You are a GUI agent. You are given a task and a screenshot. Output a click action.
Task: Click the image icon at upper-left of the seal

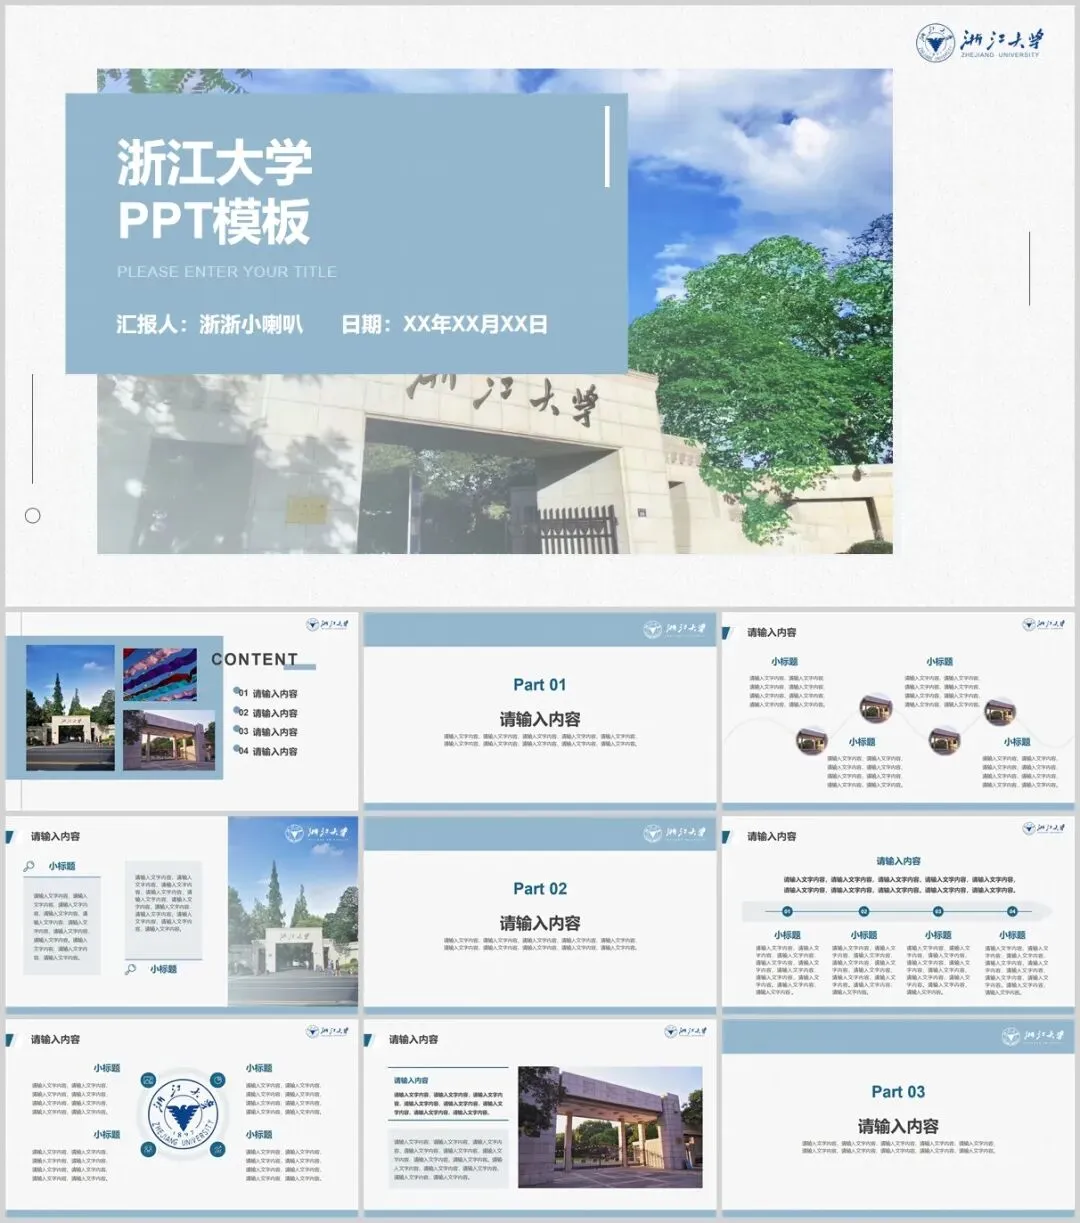tap(149, 1080)
